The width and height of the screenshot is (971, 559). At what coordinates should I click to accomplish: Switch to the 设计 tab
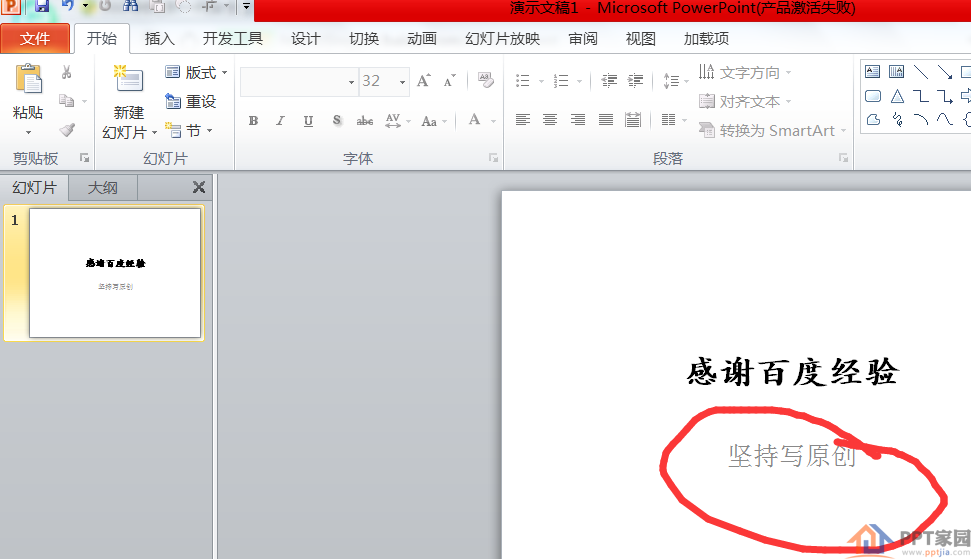(306, 38)
